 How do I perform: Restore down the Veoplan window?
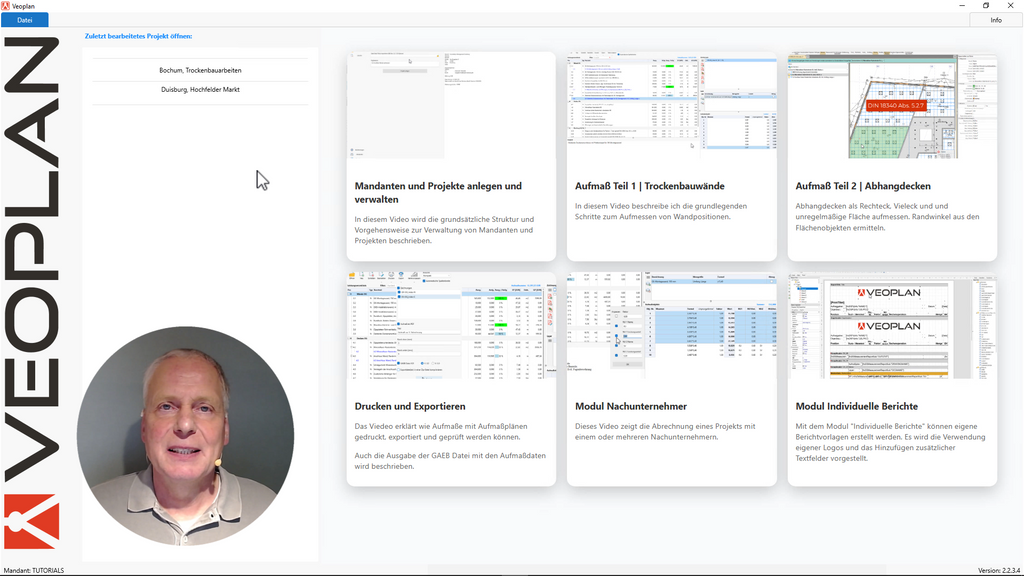pos(985,5)
